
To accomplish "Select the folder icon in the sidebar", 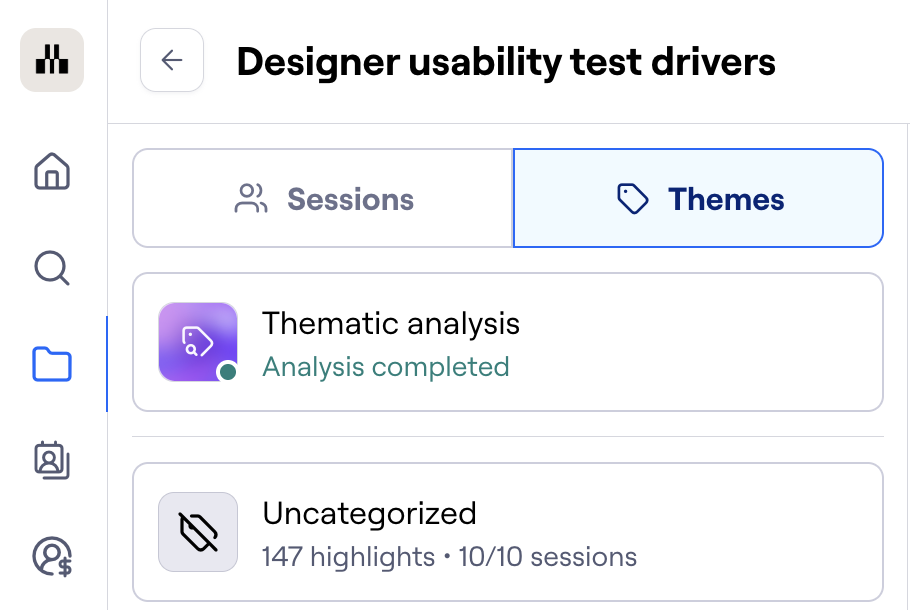I will click(52, 364).
